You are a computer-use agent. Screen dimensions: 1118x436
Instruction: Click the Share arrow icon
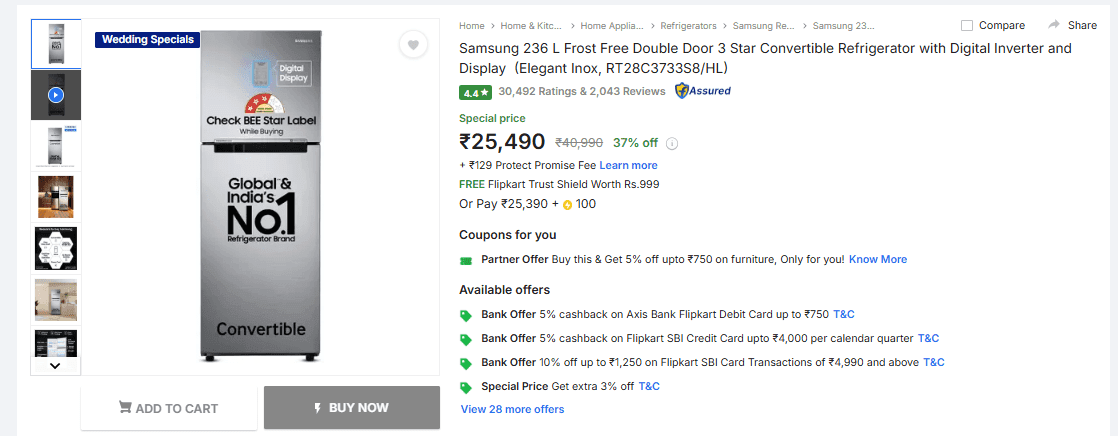[x=1054, y=25]
